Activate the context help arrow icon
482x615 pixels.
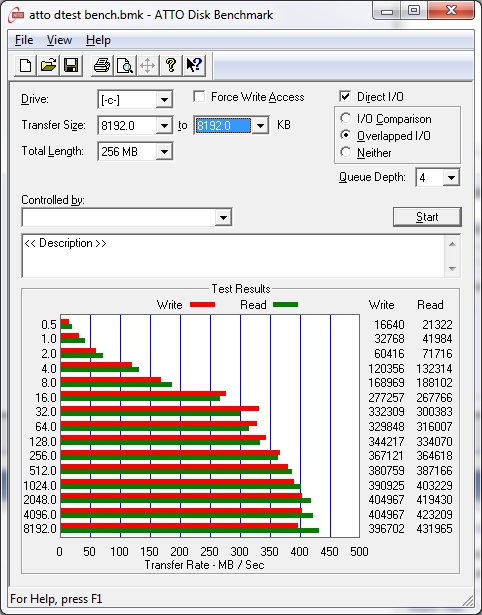[194, 65]
